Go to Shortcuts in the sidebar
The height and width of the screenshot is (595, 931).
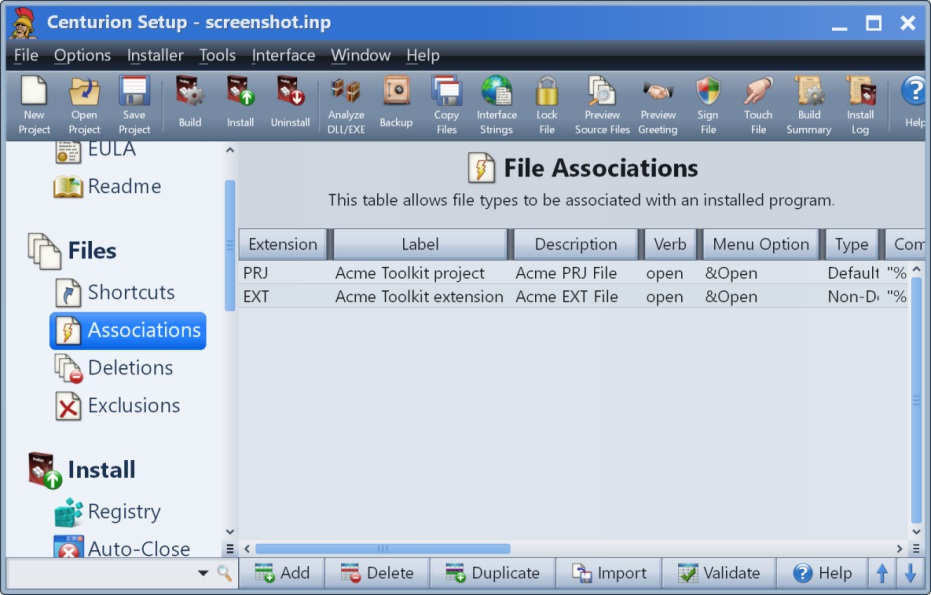(x=130, y=293)
